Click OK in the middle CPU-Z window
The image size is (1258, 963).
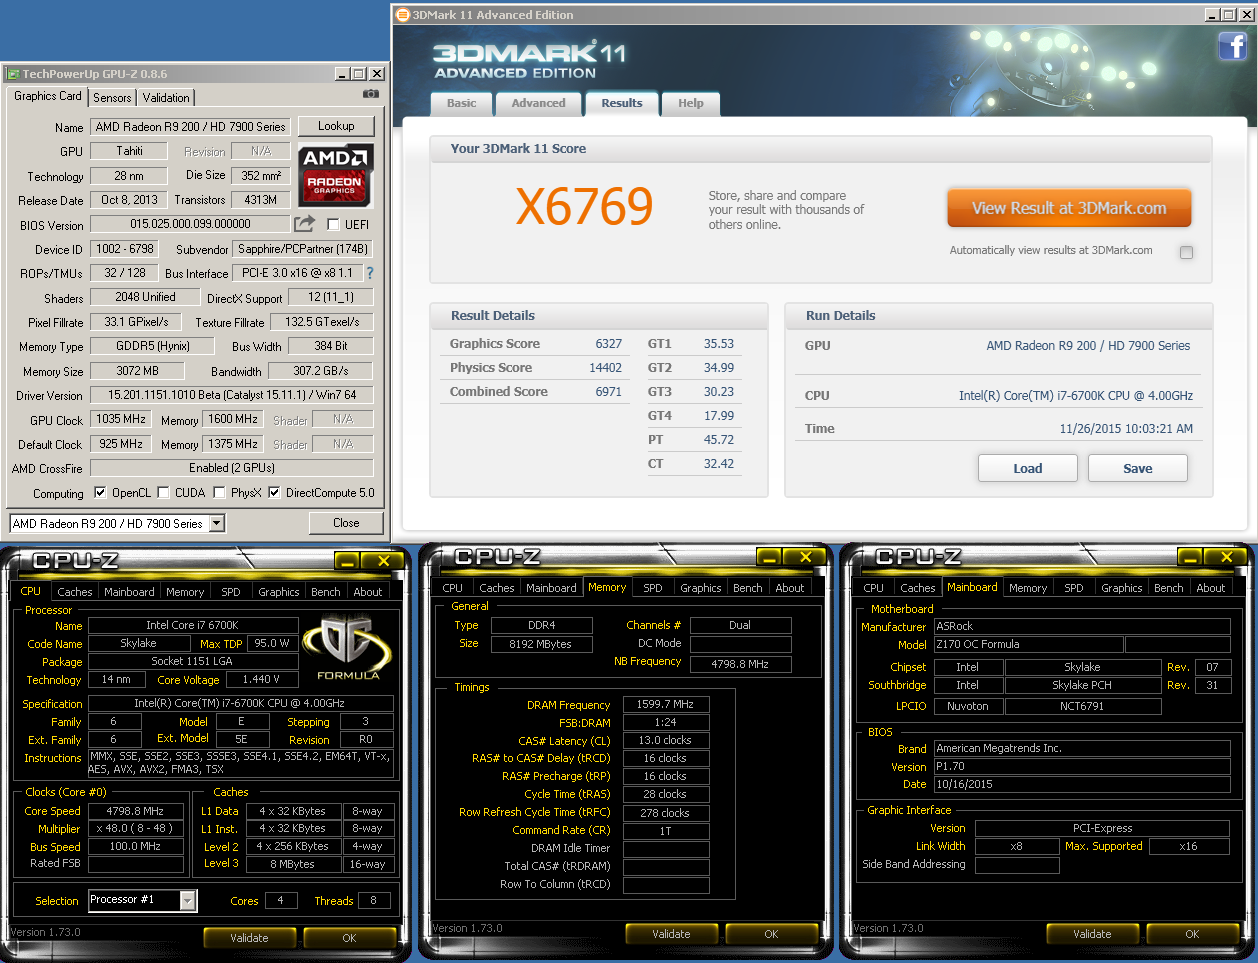771,934
